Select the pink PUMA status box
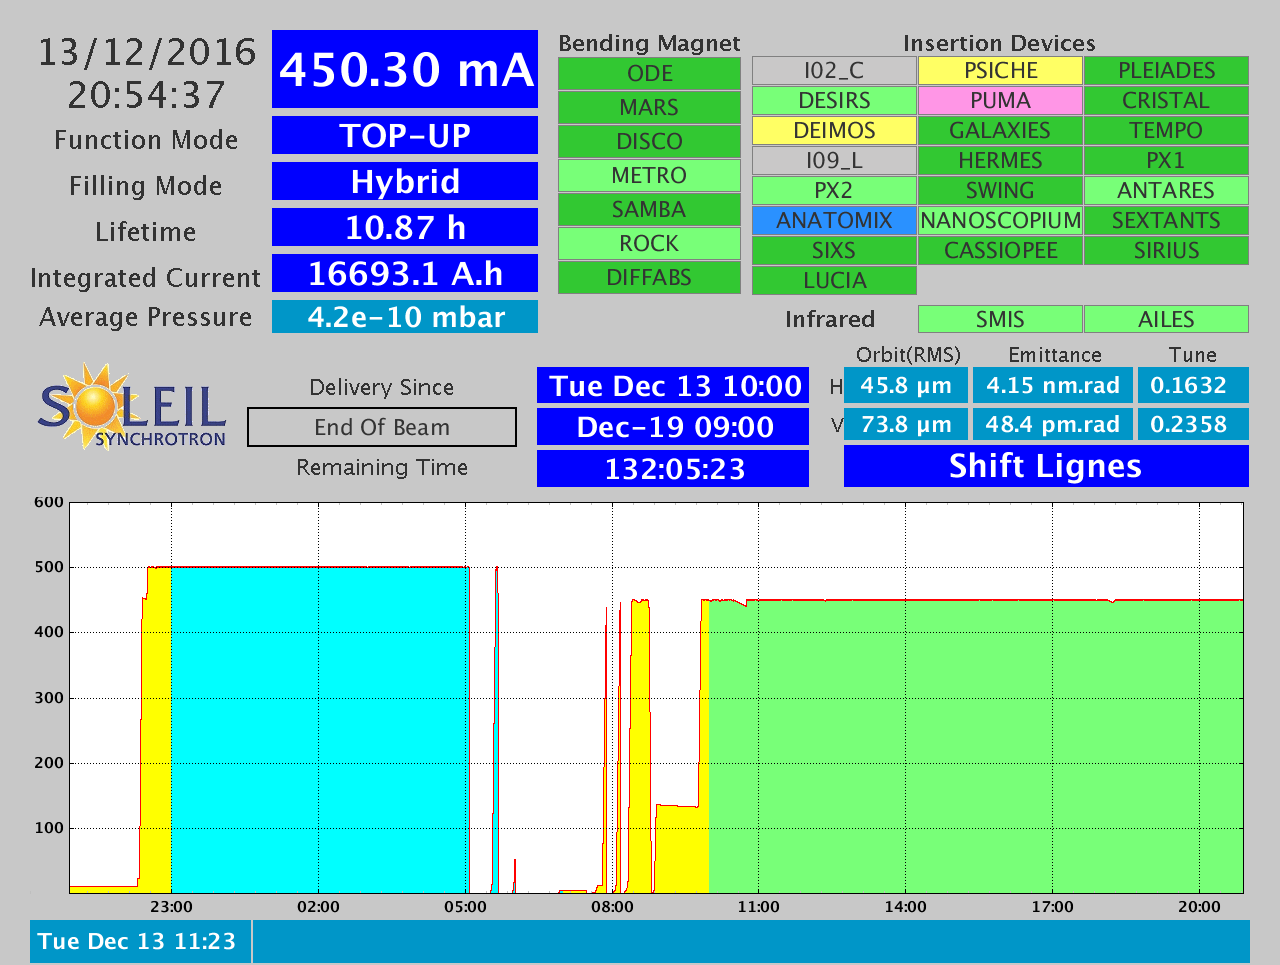This screenshot has height=965, width=1280. [1000, 100]
